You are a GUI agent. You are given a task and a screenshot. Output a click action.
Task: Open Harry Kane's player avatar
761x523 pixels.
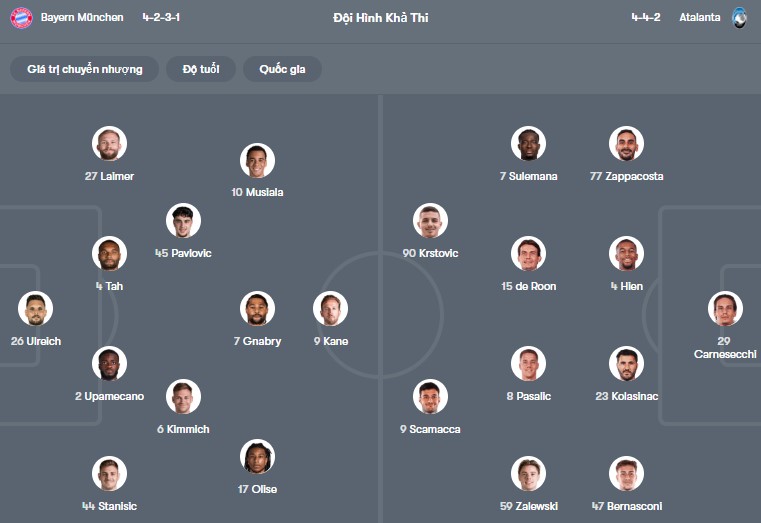(330, 309)
